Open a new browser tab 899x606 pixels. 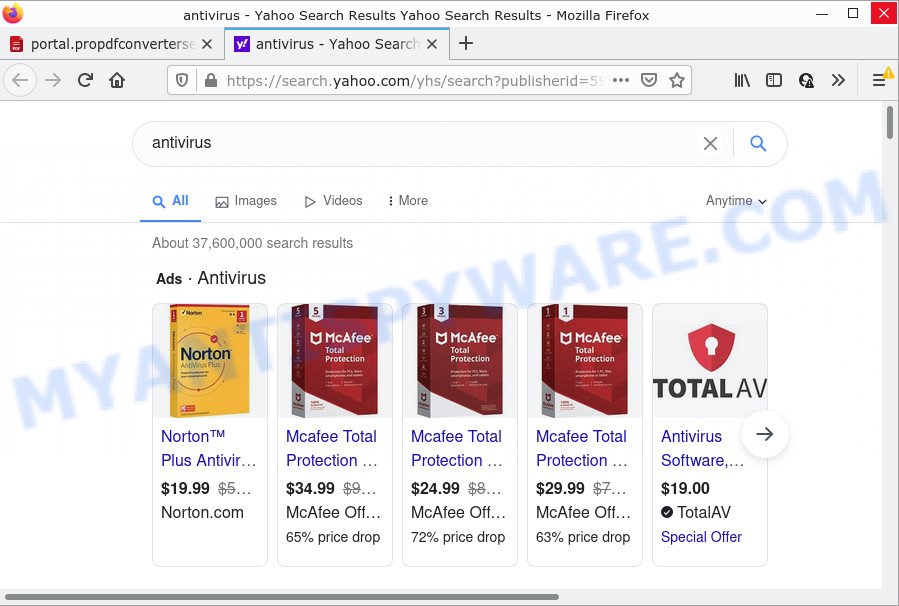[466, 43]
